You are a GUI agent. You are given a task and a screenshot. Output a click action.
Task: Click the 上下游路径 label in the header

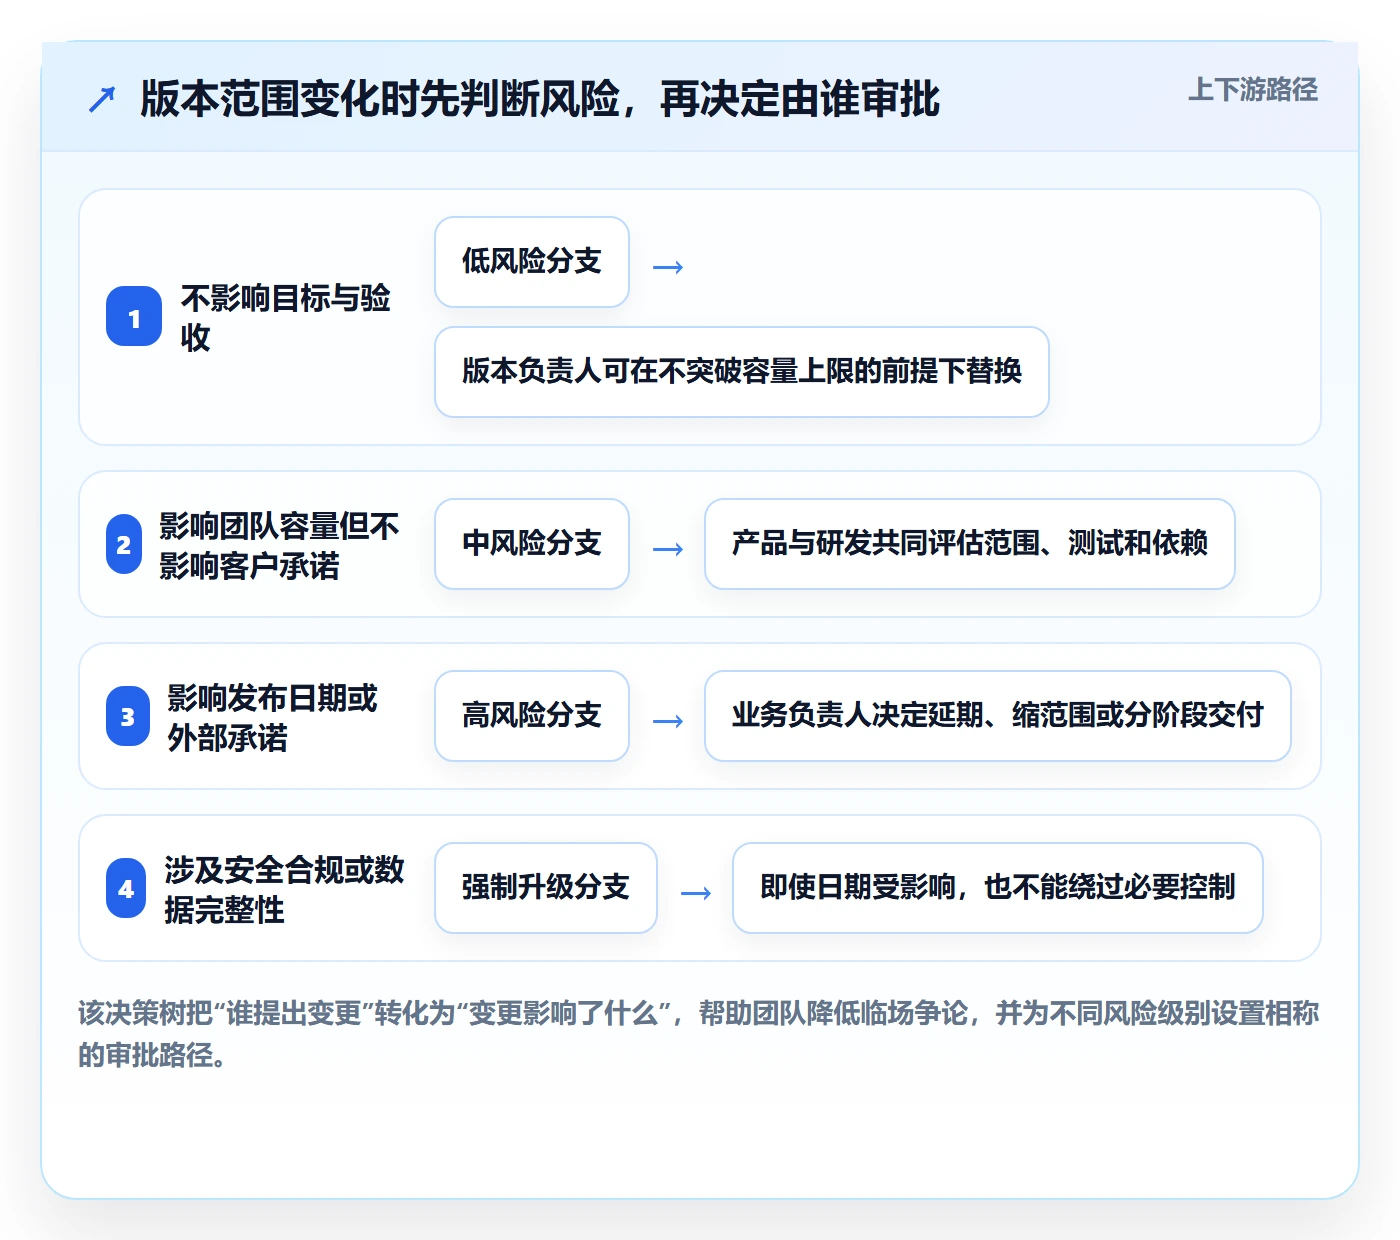tap(1253, 90)
